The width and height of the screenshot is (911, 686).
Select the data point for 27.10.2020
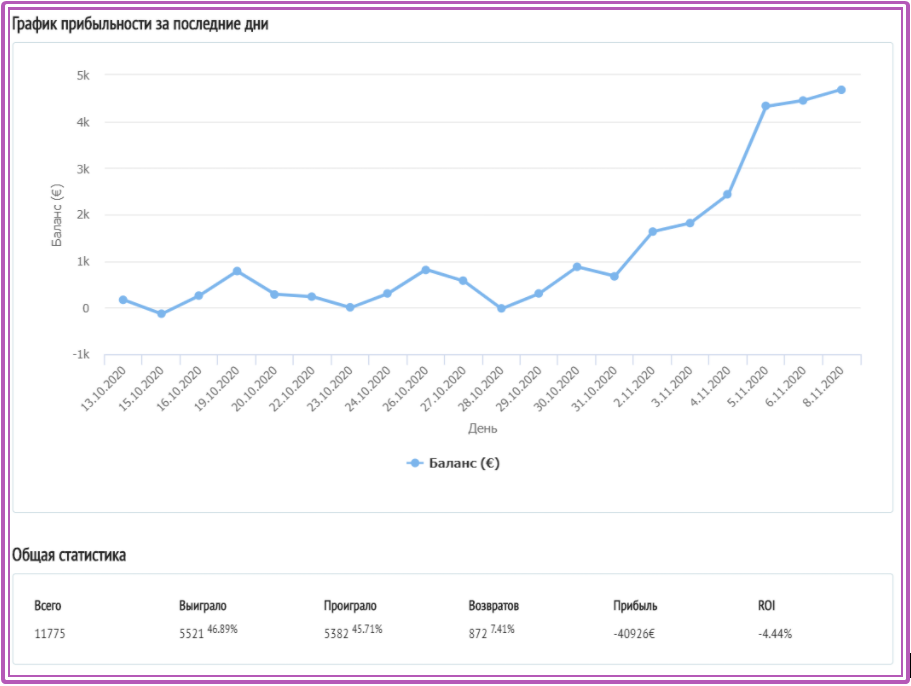click(463, 281)
